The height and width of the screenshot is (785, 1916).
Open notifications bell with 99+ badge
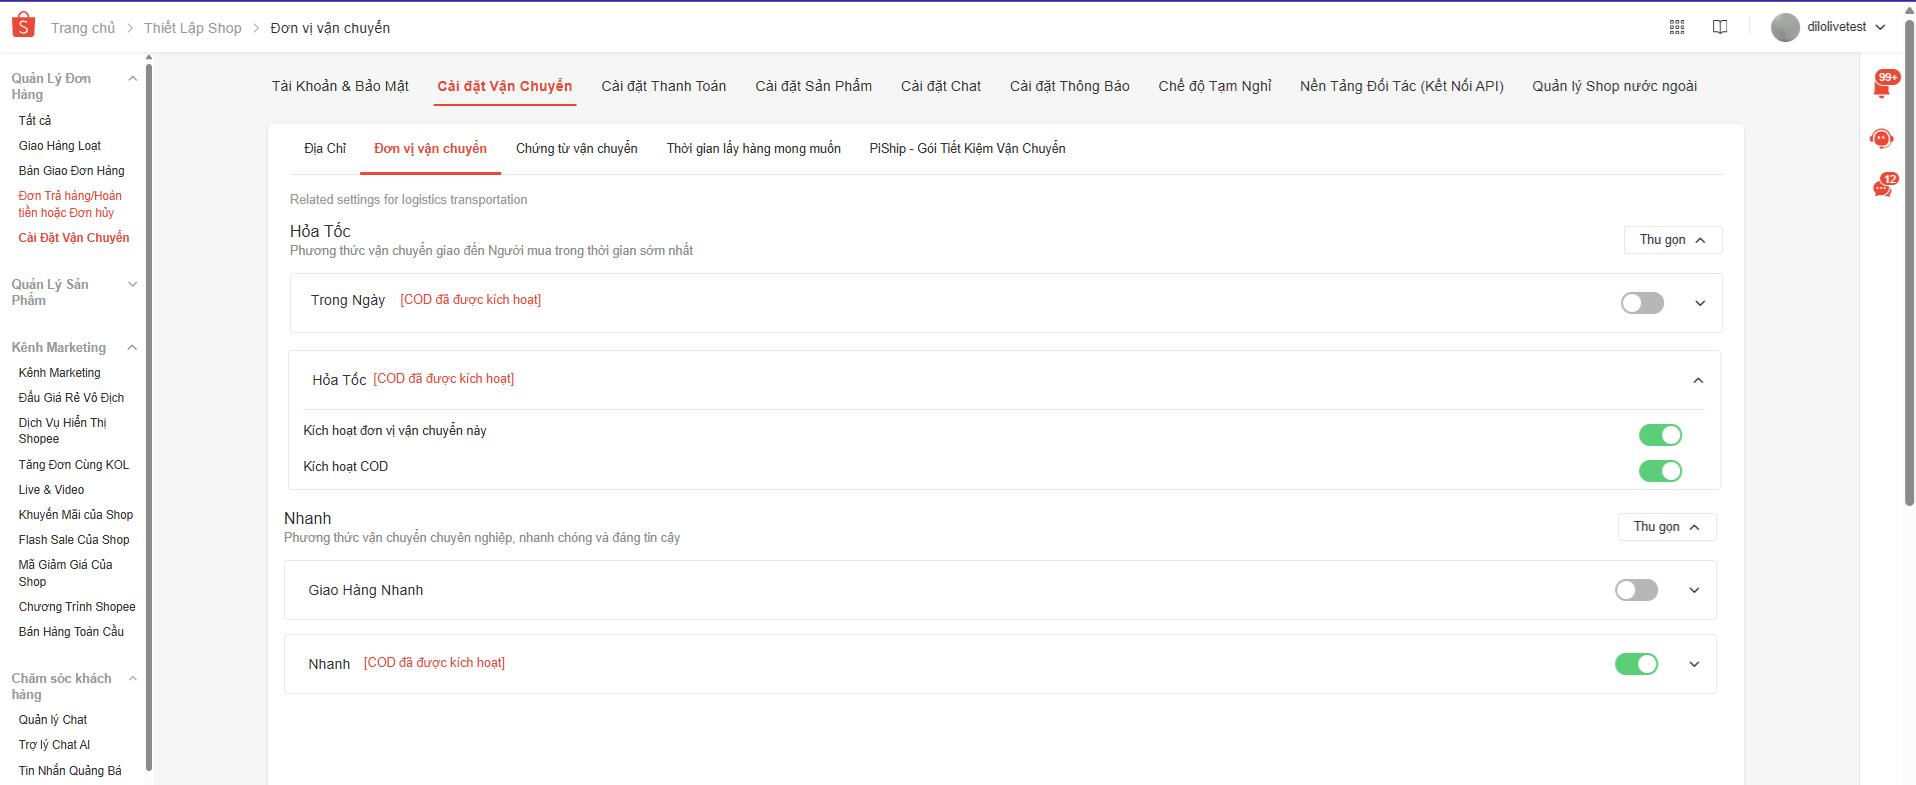1881,87
